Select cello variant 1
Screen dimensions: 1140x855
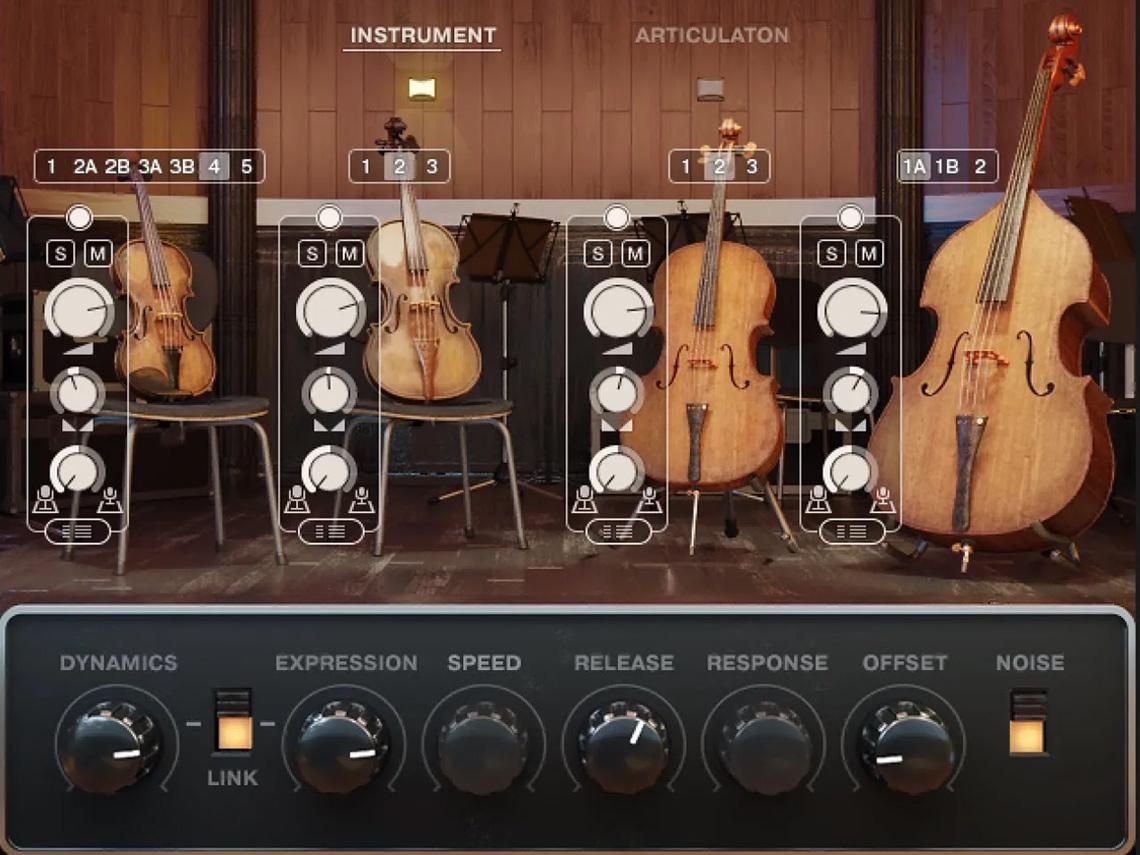686,166
